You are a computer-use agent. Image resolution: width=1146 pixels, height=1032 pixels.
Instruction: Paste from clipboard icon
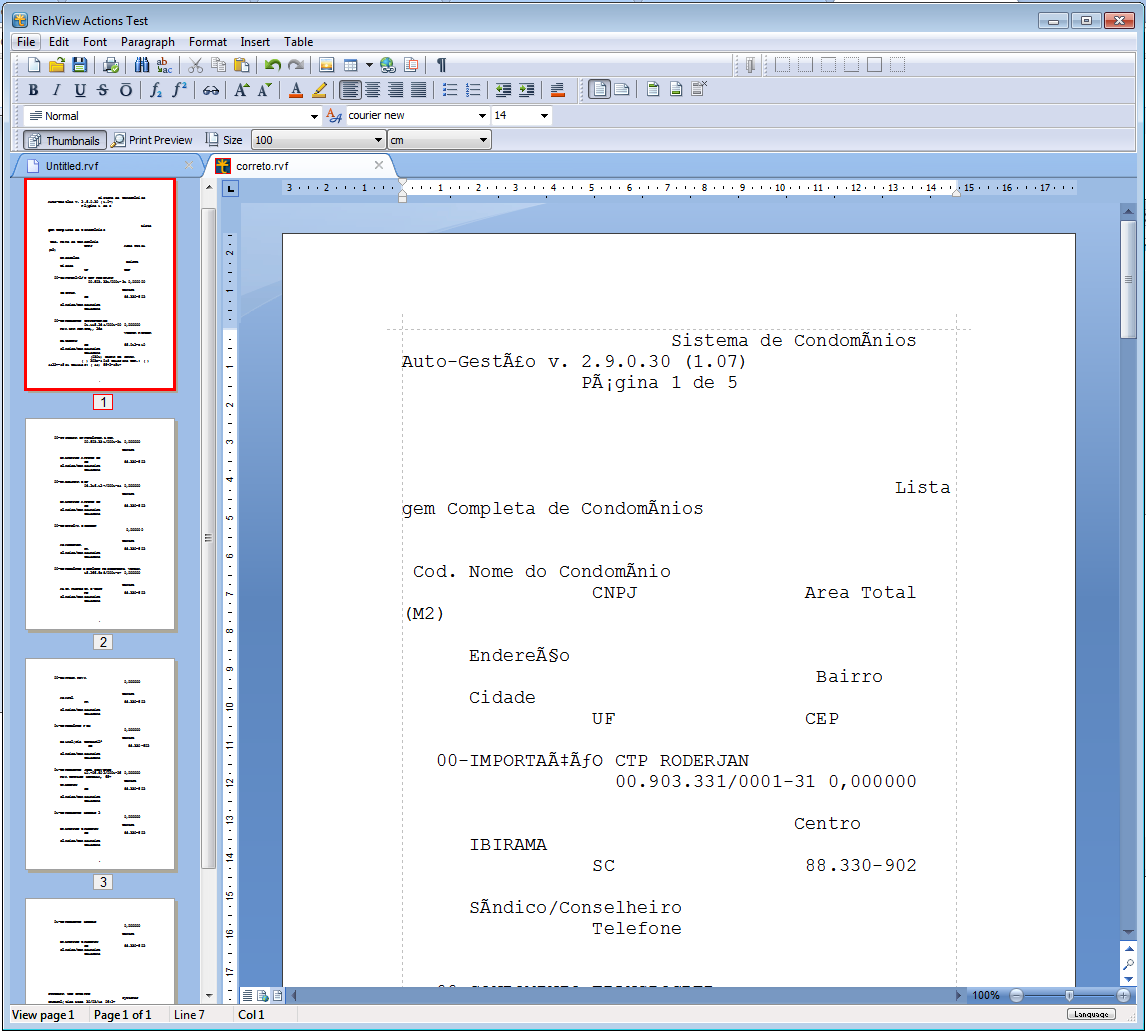pyautogui.click(x=241, y=65)
